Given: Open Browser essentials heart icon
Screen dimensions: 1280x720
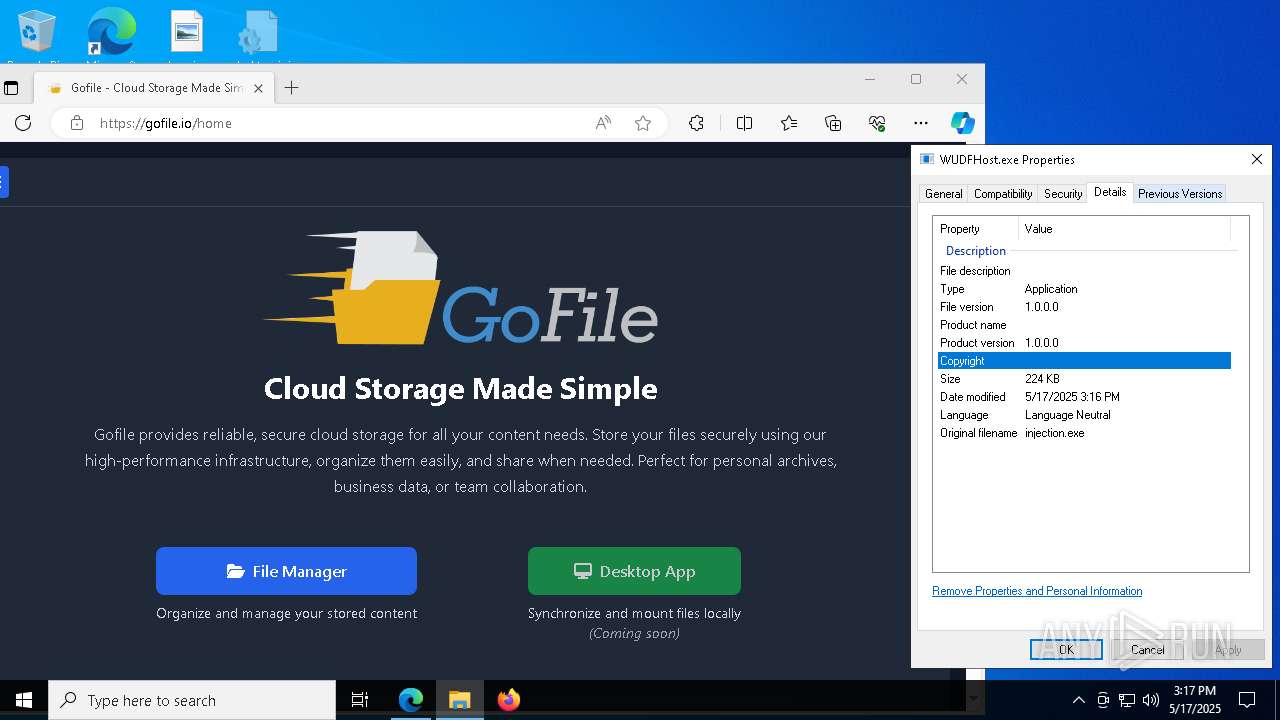Looking at the screenshot, I should point(877,123).
